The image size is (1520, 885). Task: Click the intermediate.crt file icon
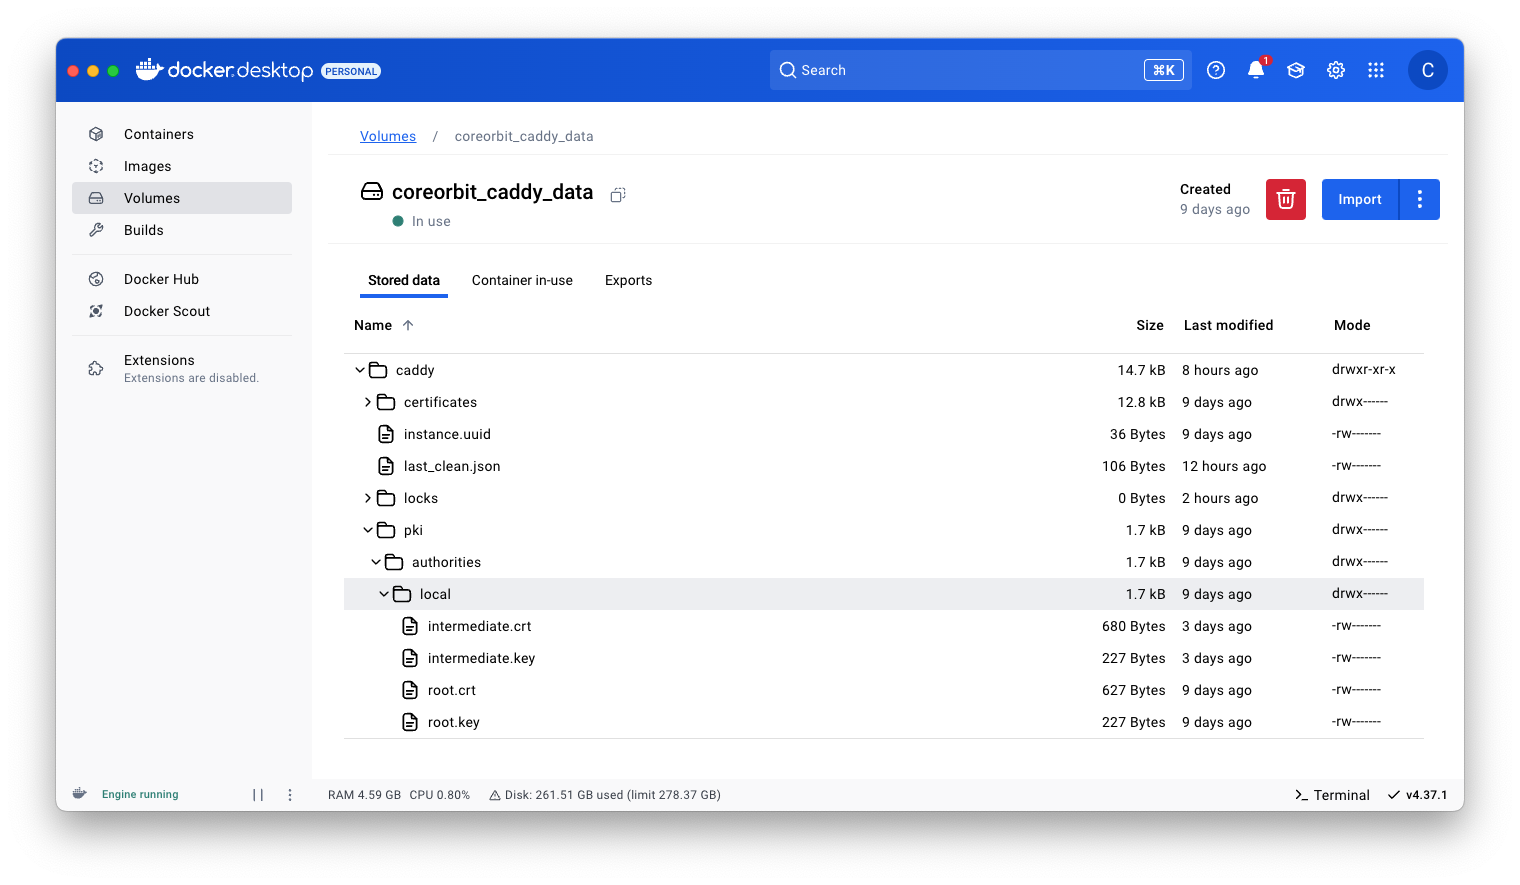[410, 626]
